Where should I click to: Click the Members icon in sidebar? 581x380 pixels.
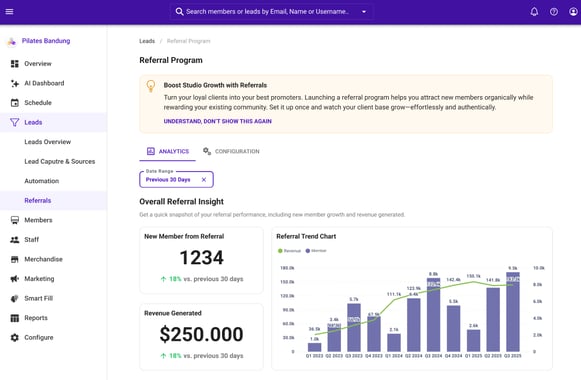coord(14,220)
